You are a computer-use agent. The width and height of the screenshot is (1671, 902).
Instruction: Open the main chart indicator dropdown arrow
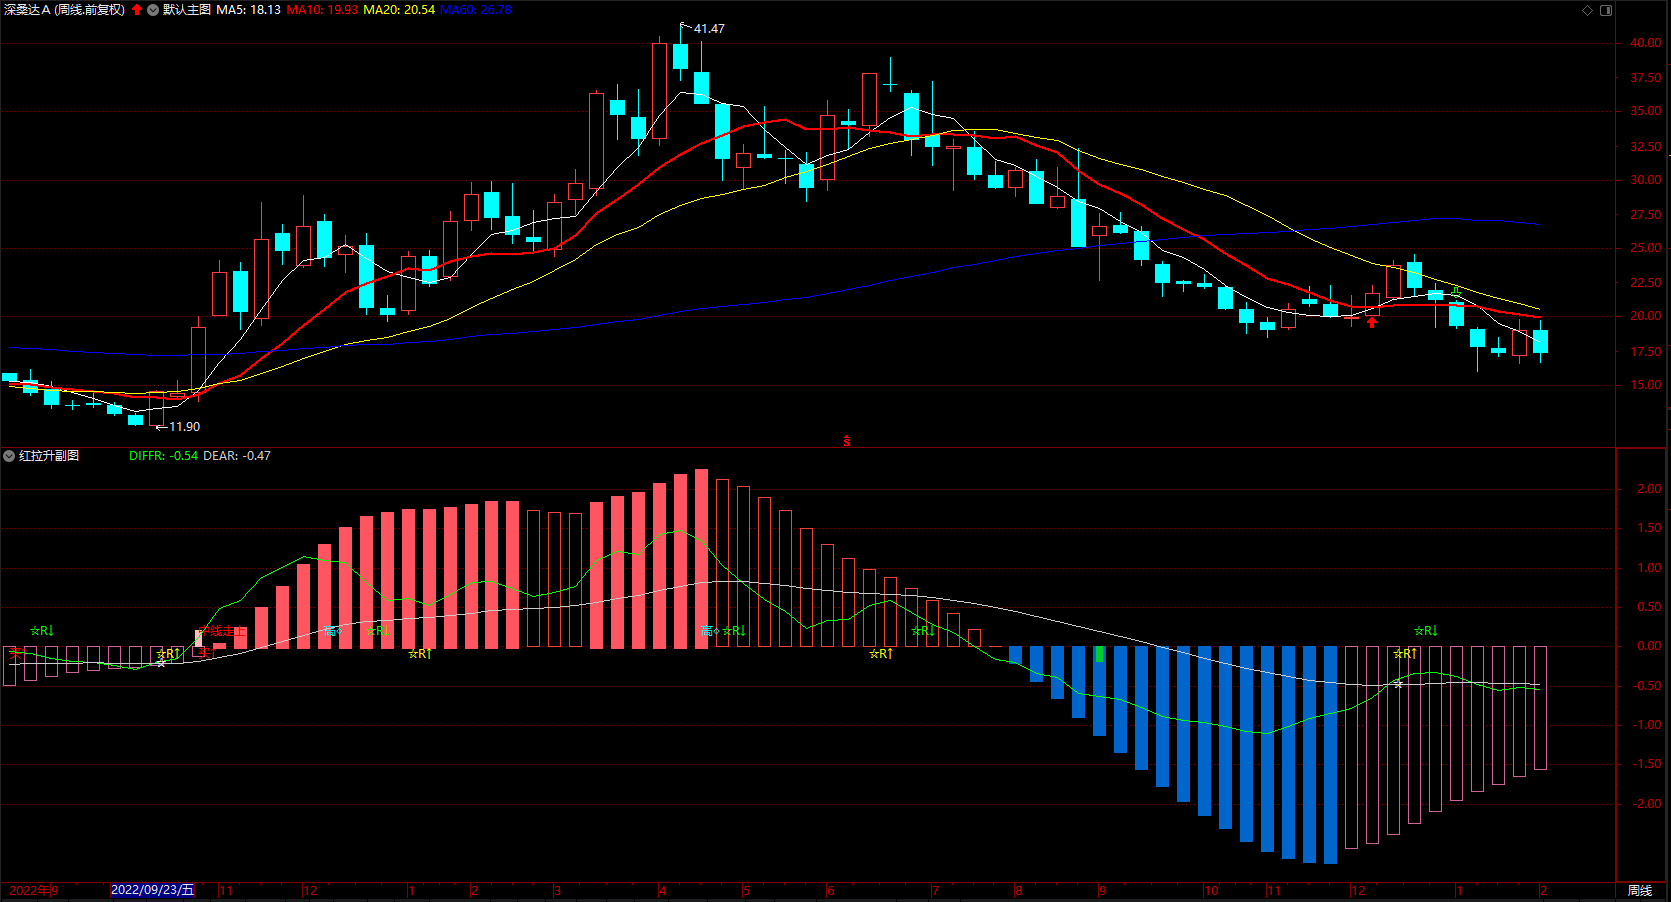pyautogui.click(x=153, y=10)
